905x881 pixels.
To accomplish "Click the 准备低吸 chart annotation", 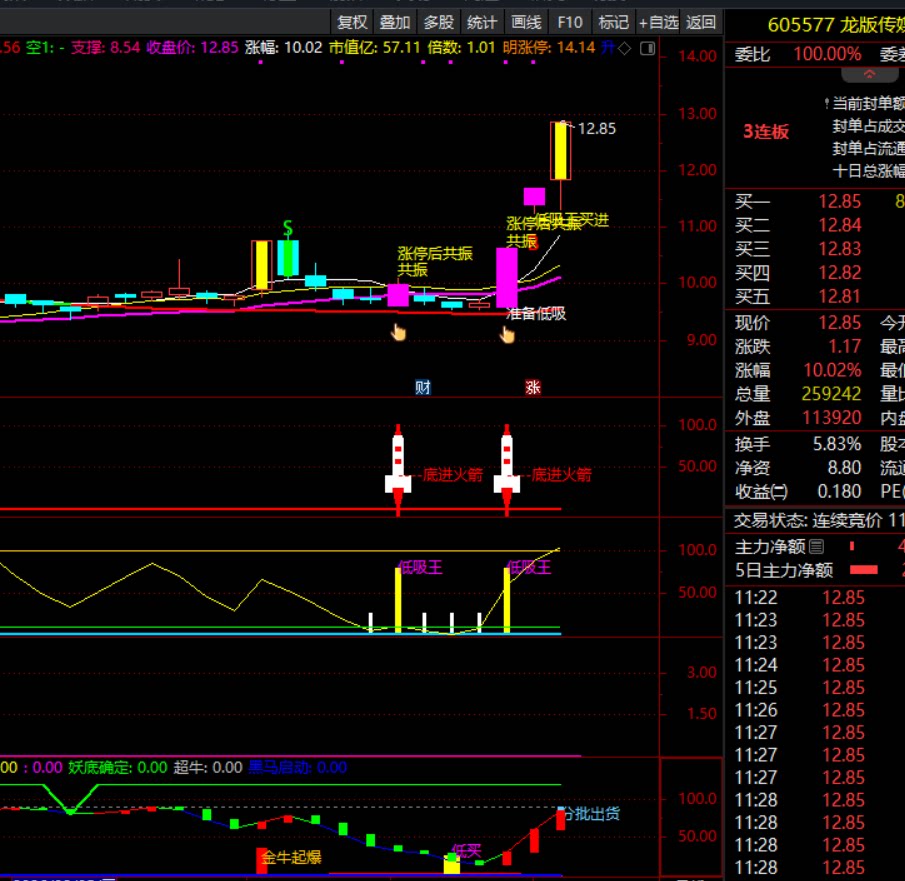I will tap(536, 314).
